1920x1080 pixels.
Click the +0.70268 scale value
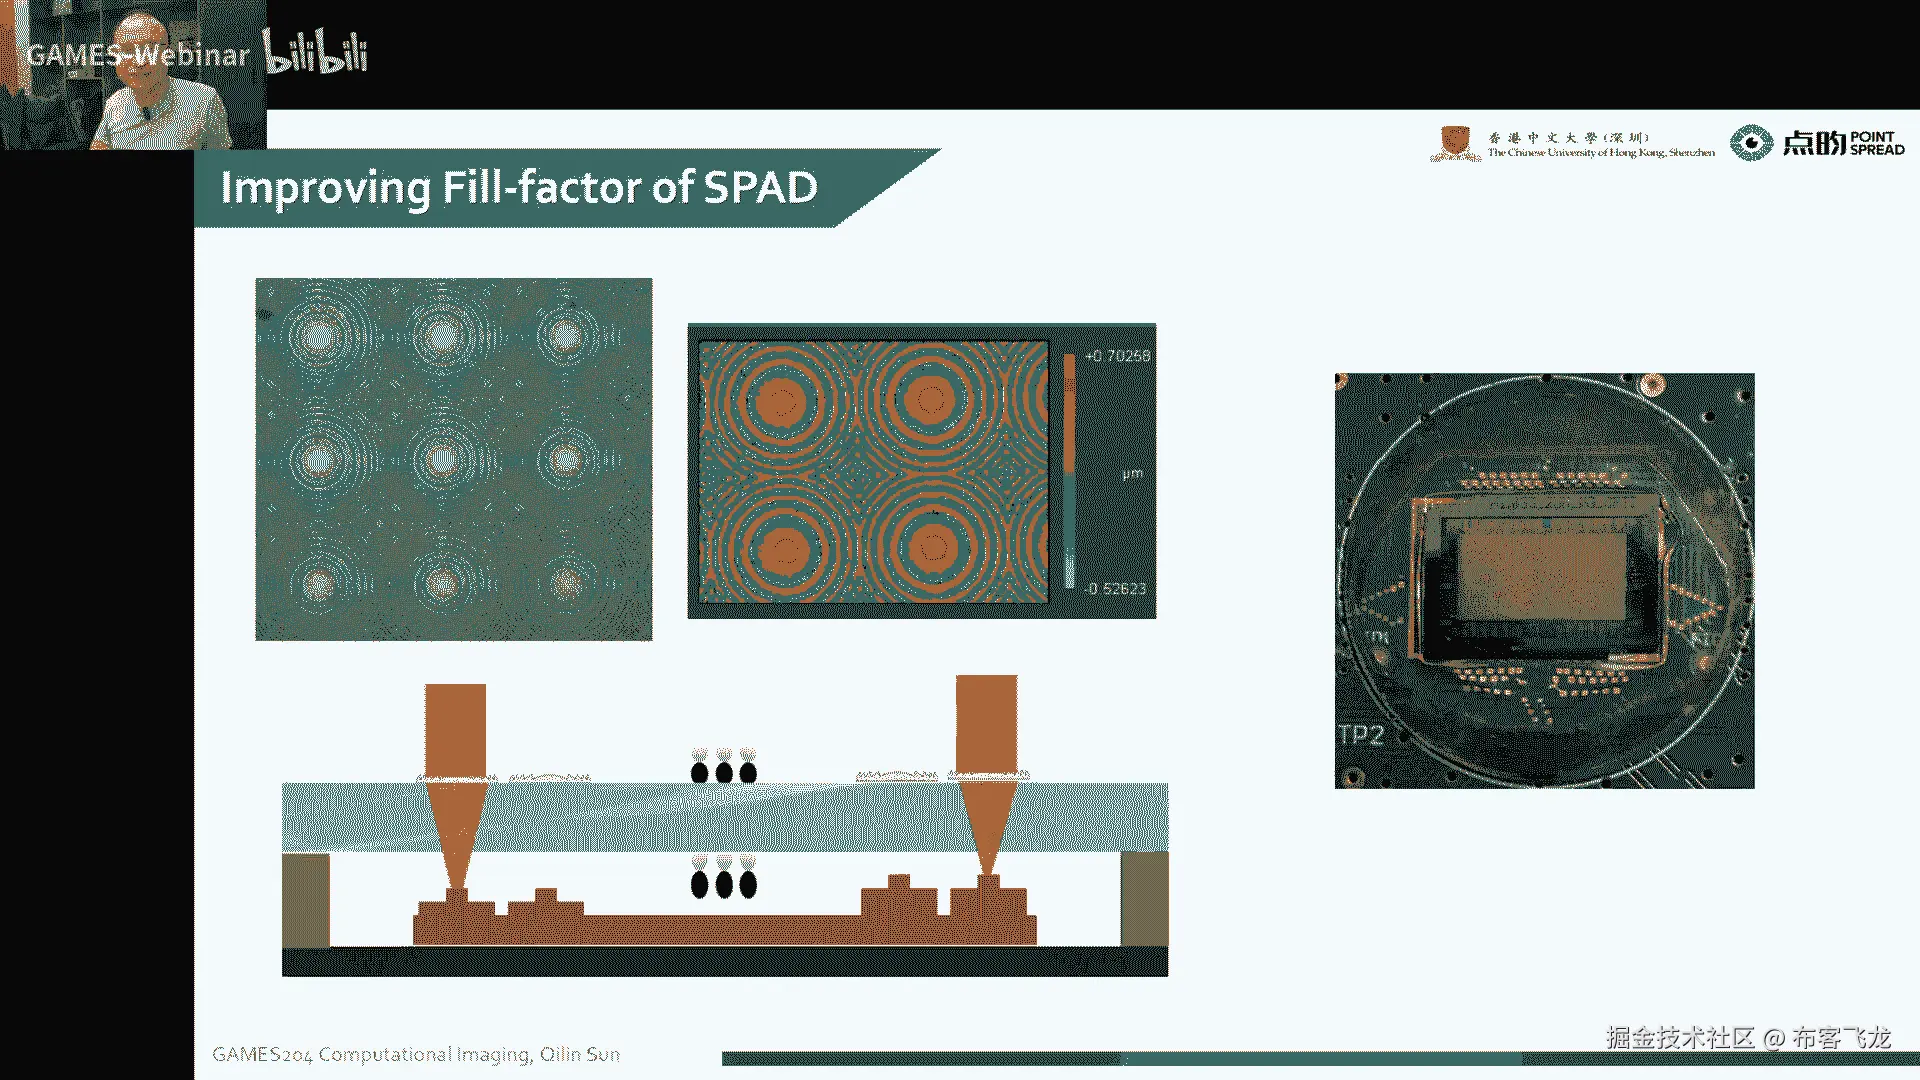[x=1117, y=356]
